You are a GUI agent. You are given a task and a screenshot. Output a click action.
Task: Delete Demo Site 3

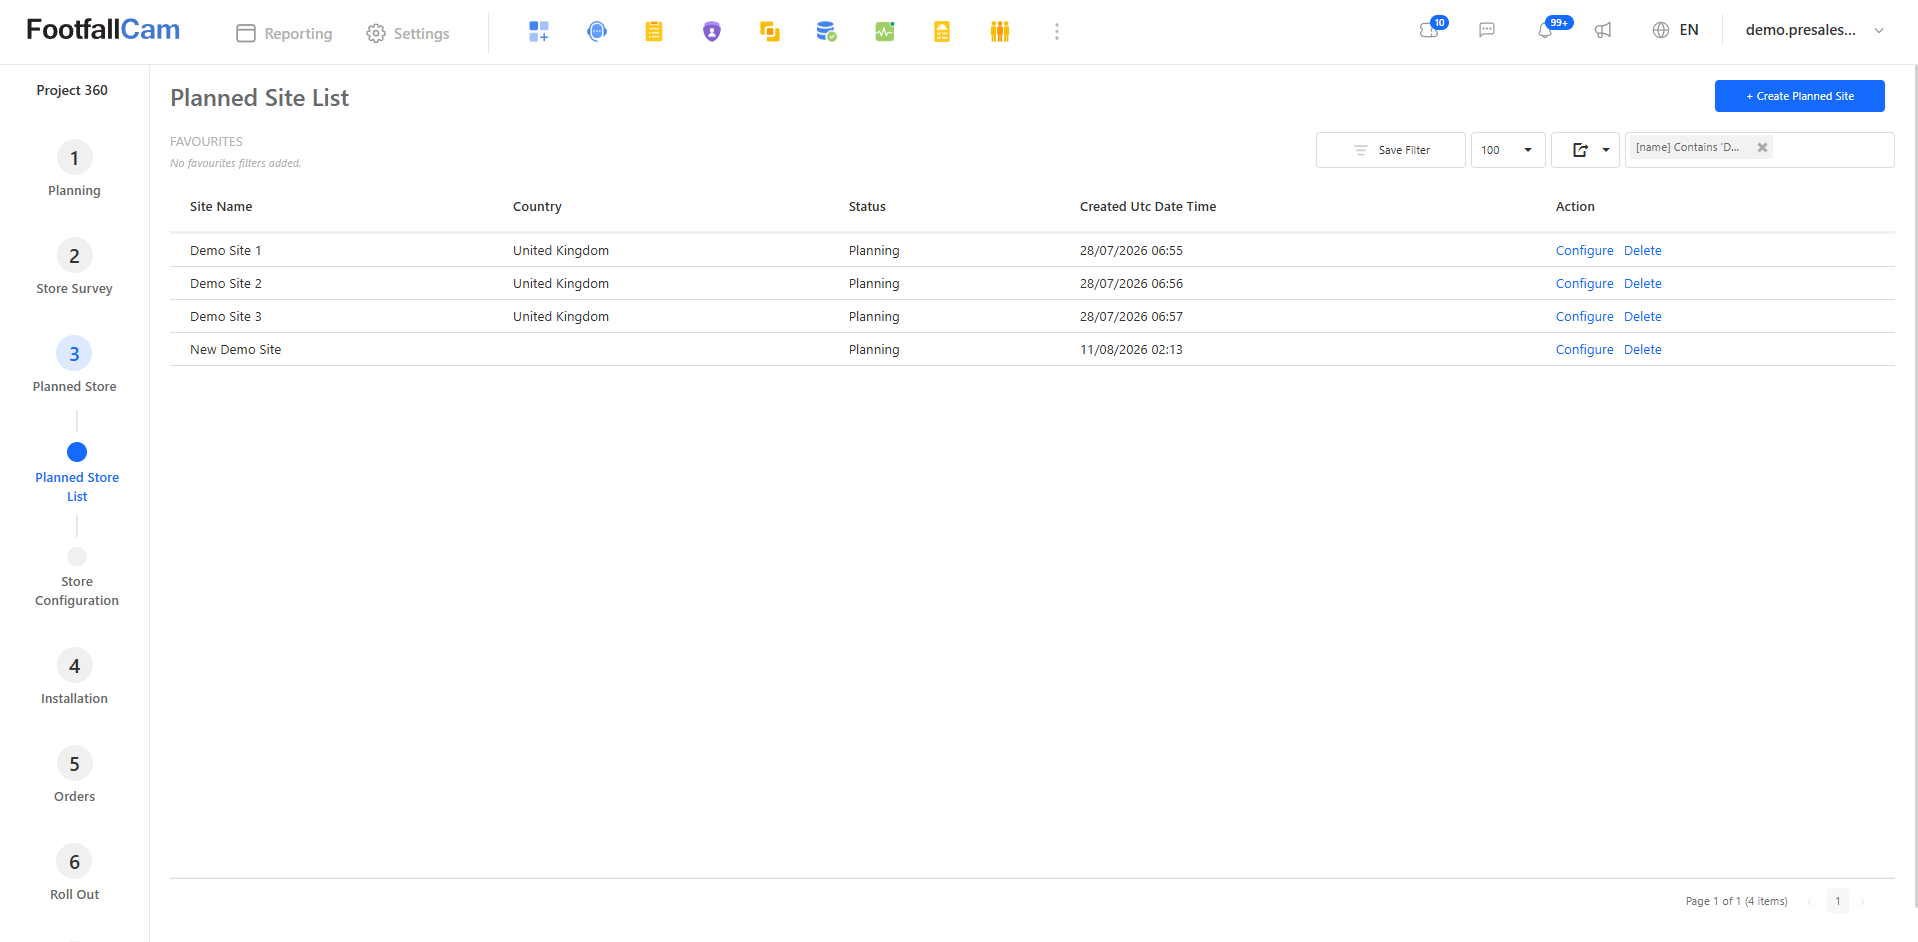pos(1642,317)
